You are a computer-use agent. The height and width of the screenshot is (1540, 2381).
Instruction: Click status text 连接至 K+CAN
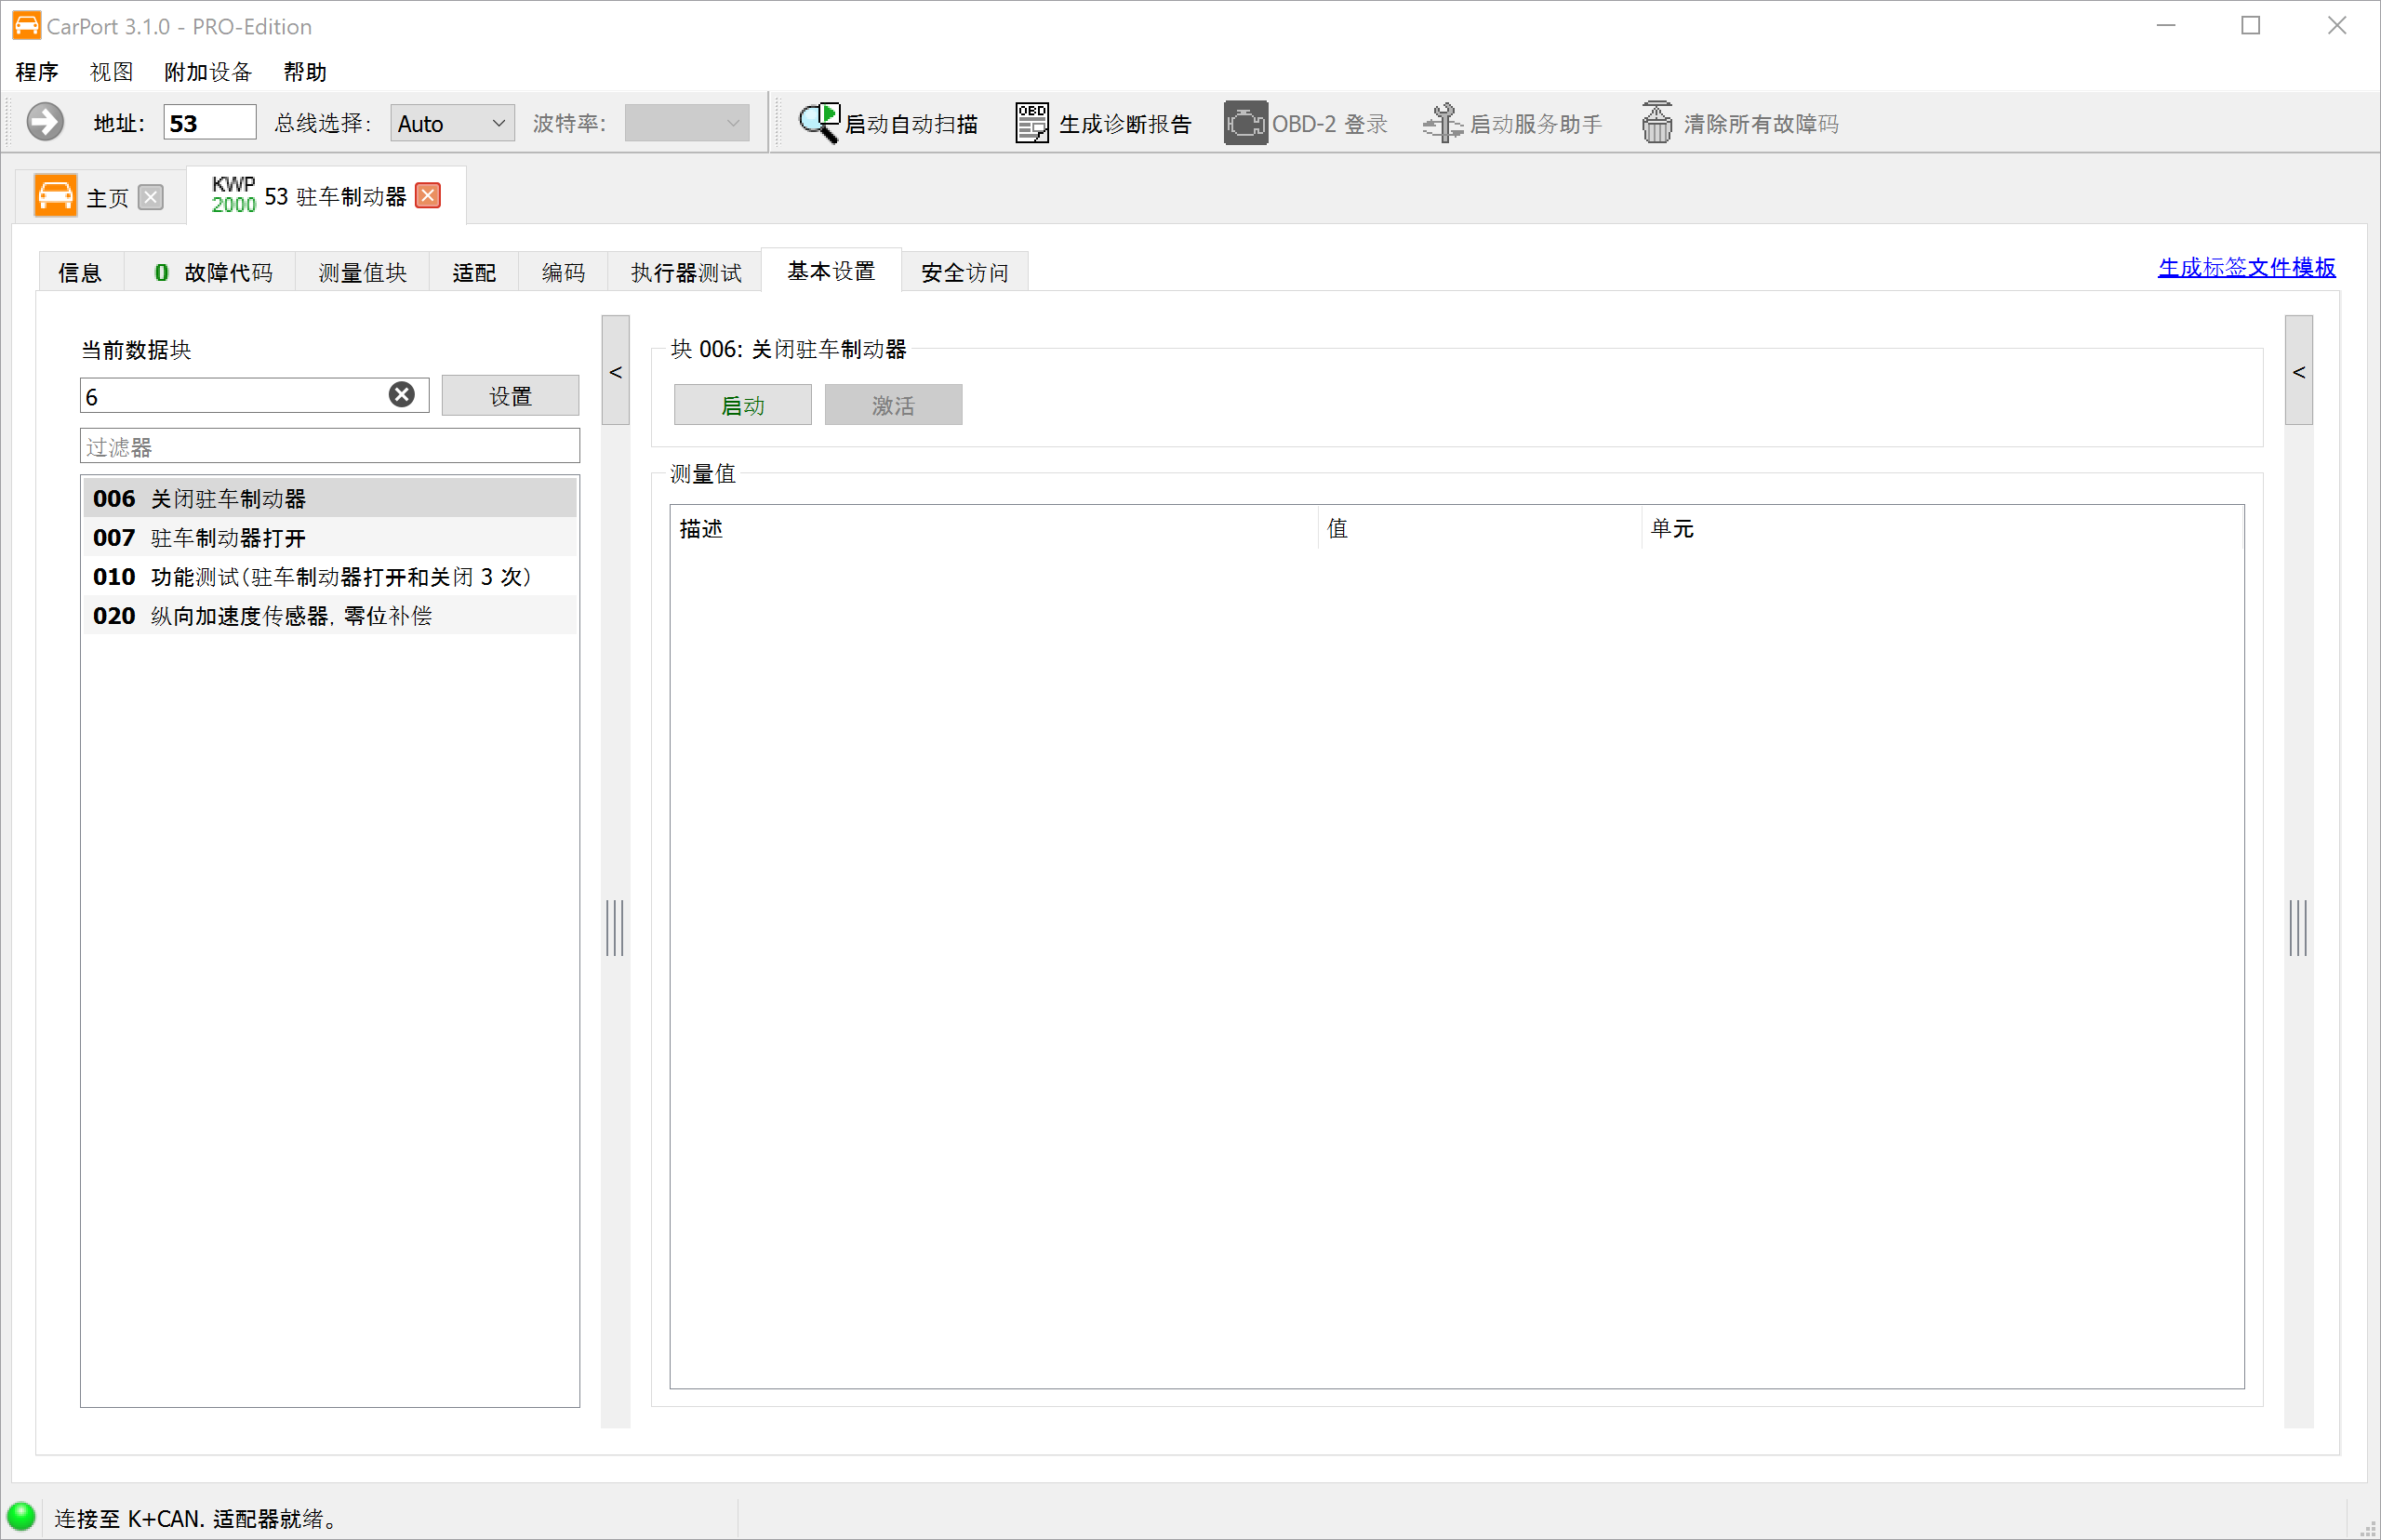click(195, 1518)
